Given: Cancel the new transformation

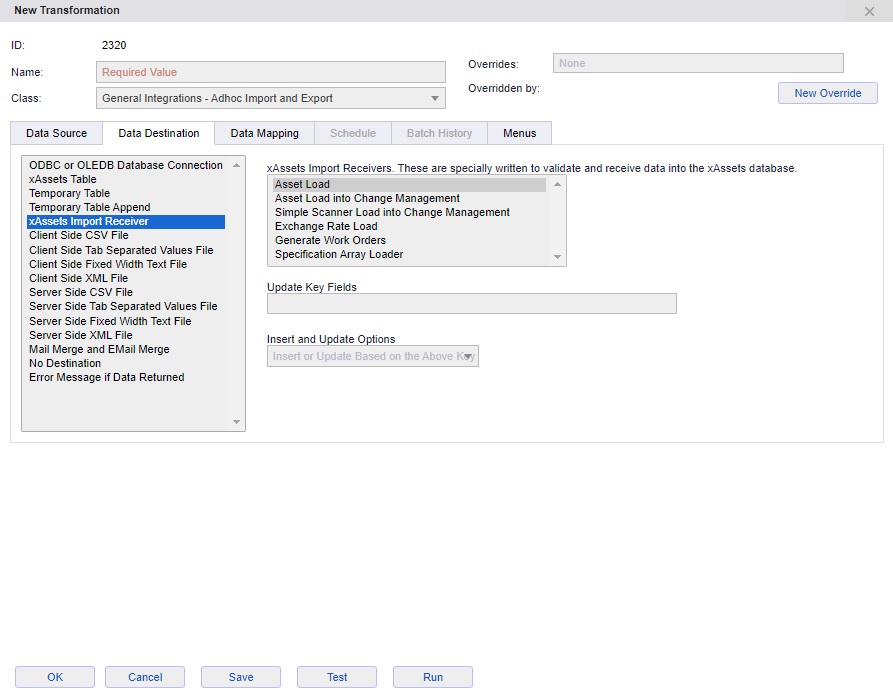Looking at the screenshot, I should tap(145, 677).
